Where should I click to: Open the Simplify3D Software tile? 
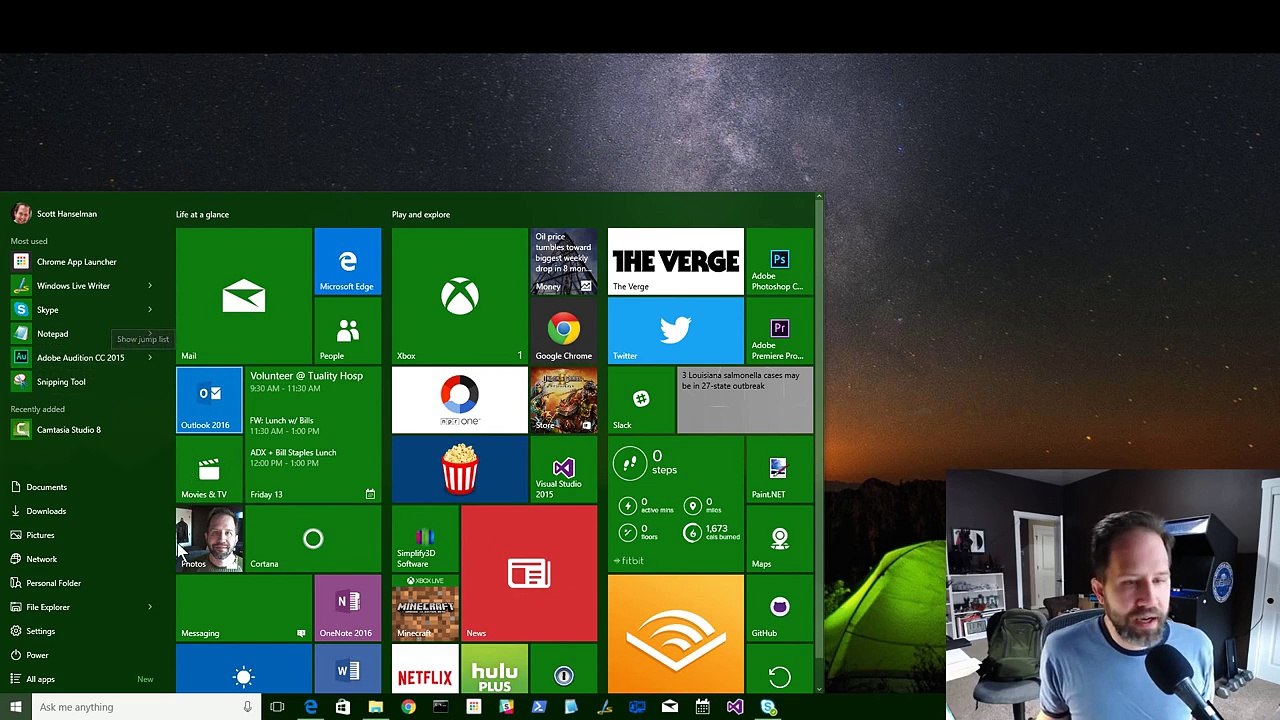425,538
